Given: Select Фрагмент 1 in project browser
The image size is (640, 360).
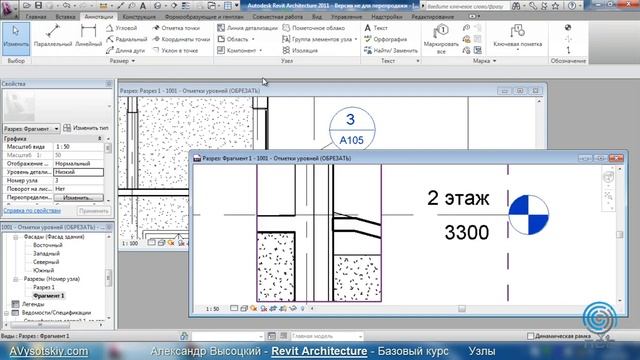Looking at the screenshot, I should (x=49, y=296).
